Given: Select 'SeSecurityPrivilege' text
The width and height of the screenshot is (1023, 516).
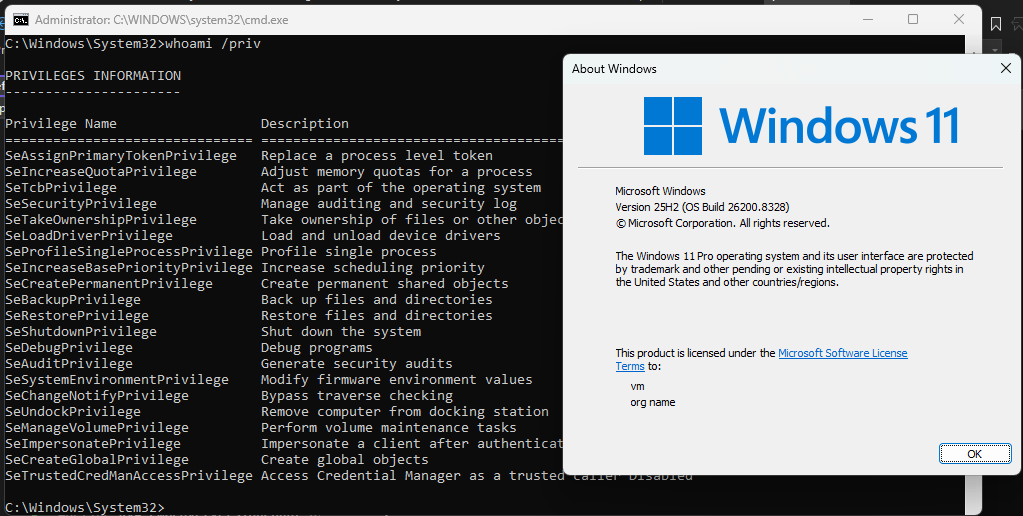Looking at the screenshot, I should pos(81,204).
